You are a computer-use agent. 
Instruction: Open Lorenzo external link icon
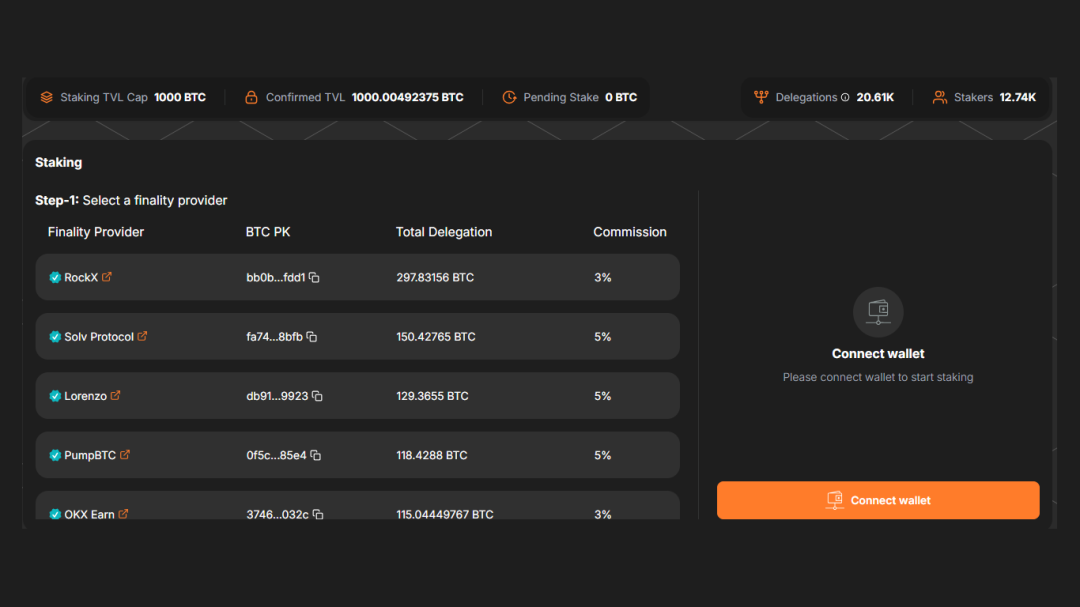115,396
